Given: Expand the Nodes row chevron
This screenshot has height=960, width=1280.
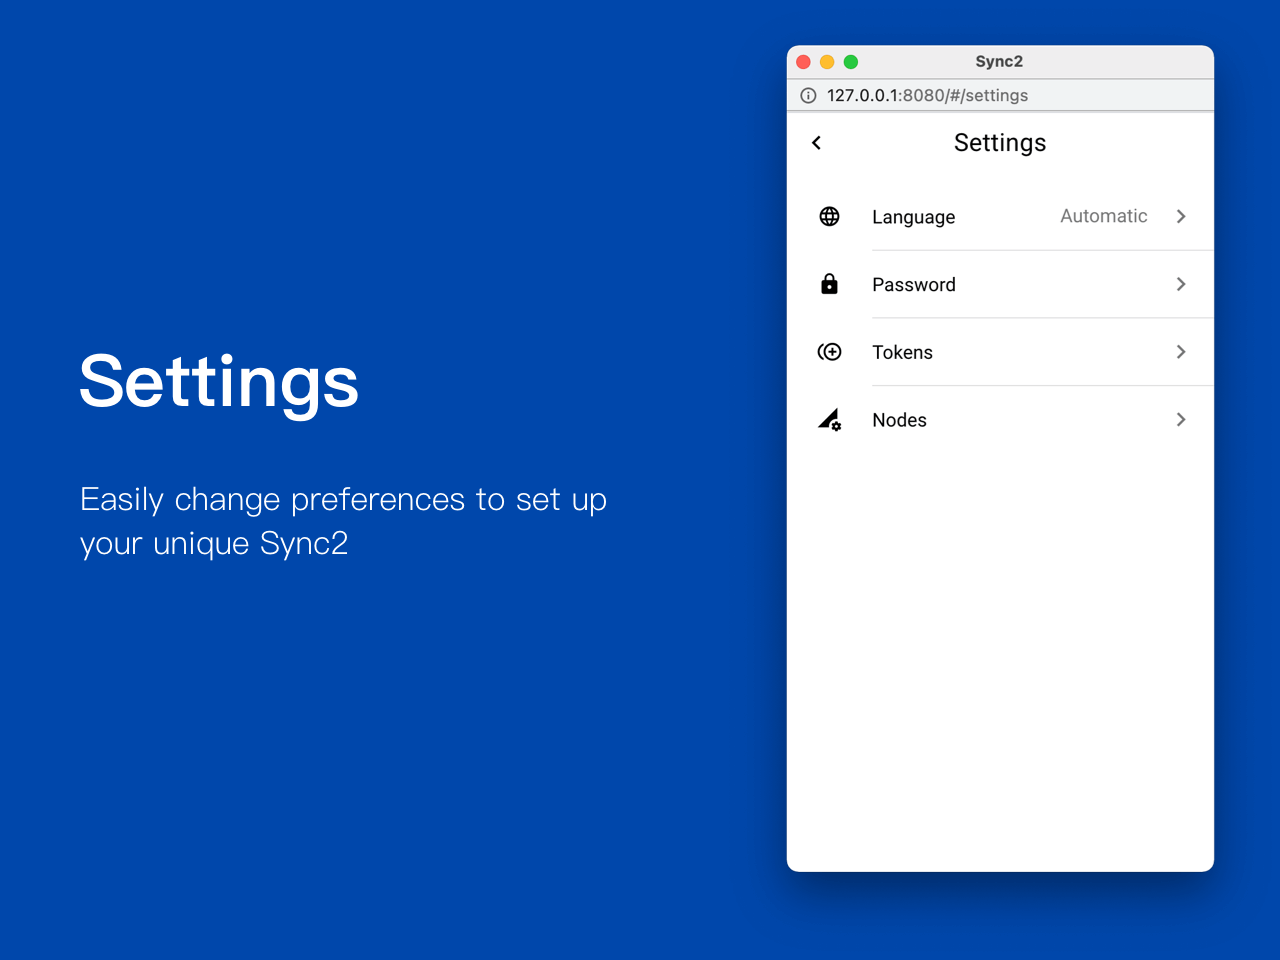Looking at the screenshot, I should coord(1181,420).
